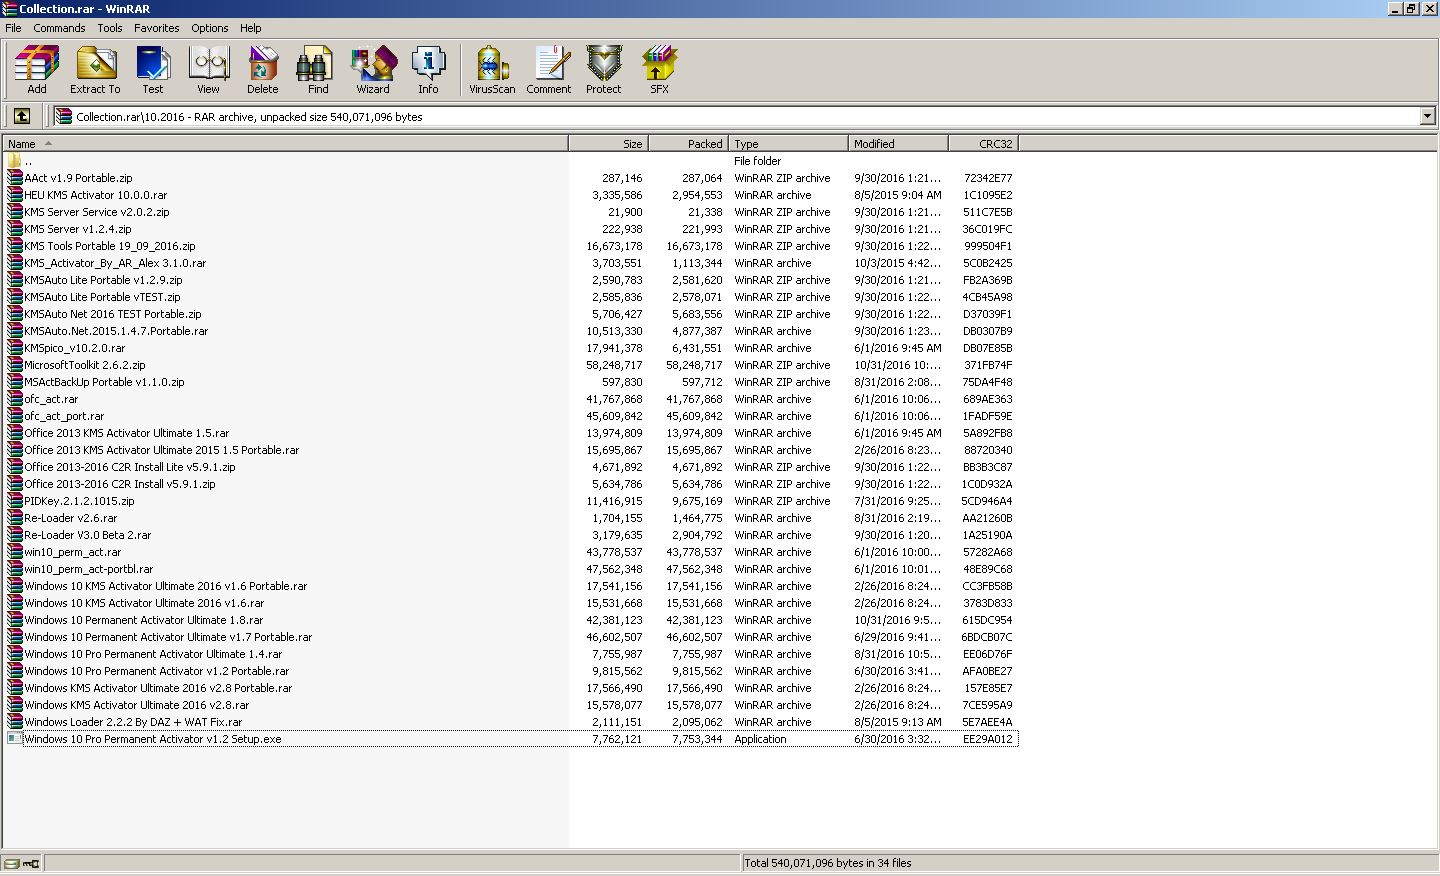Image resolution: width=1440 pixels, height=876 pixels.
Task: Sort by Modified column header
Action: point(899,144)
